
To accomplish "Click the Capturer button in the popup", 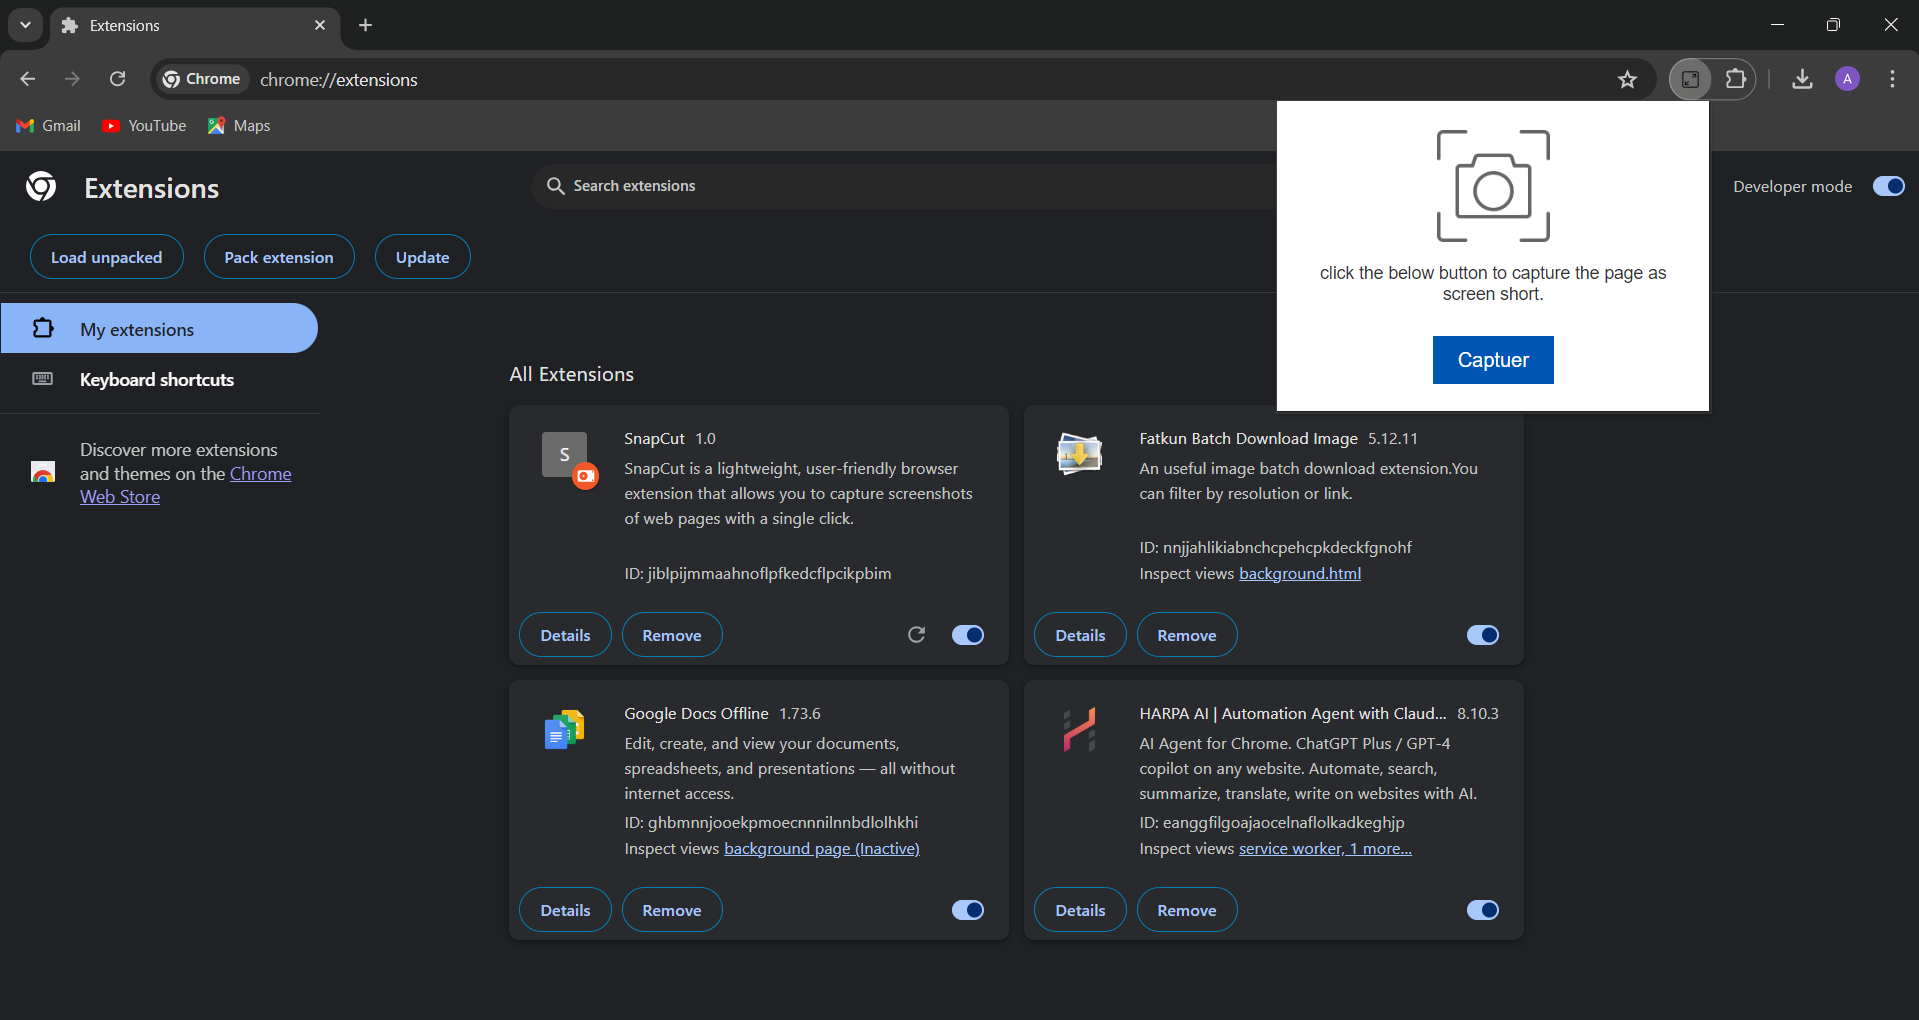I will click(1493, 360).
